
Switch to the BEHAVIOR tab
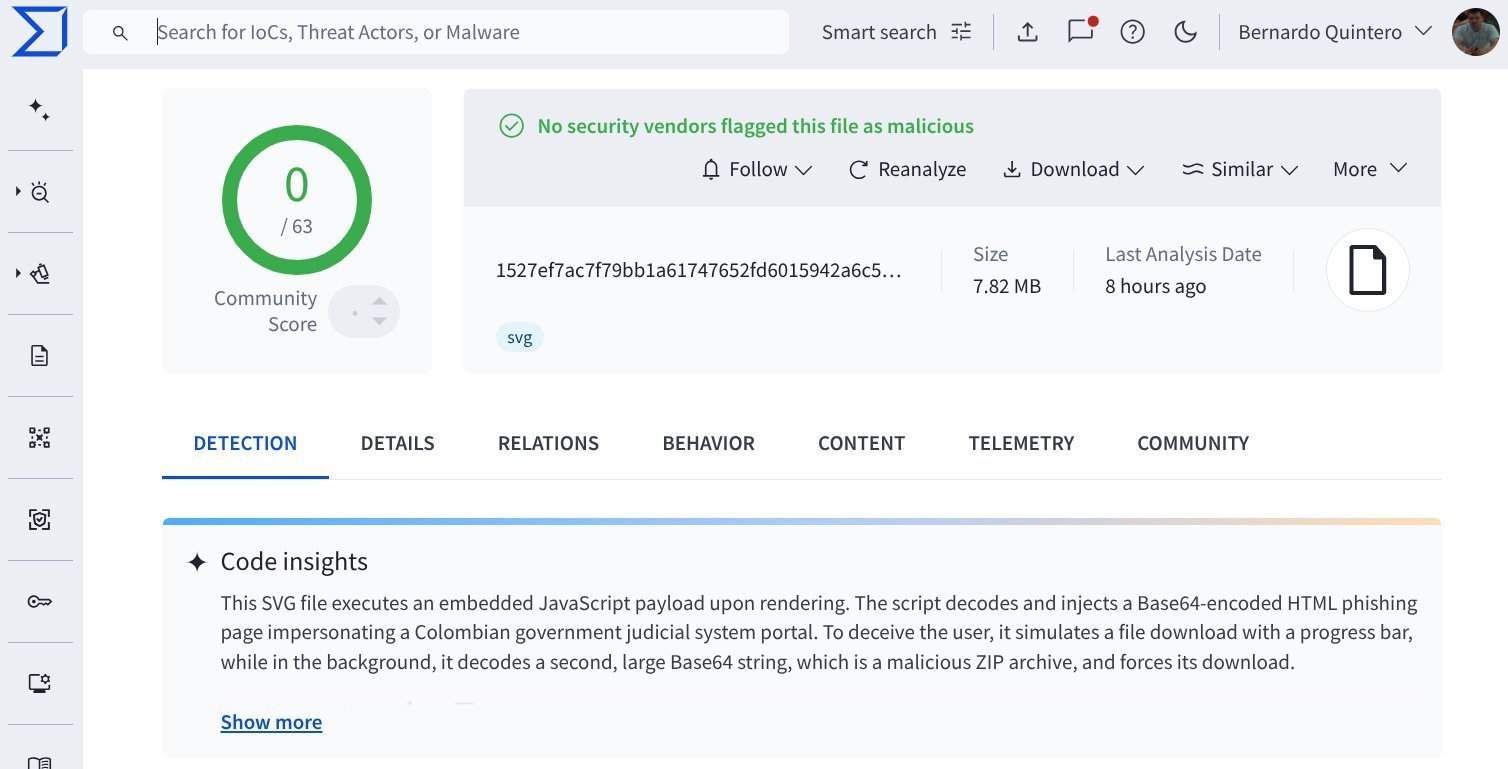pyautogui.click(x=708, y=444)
